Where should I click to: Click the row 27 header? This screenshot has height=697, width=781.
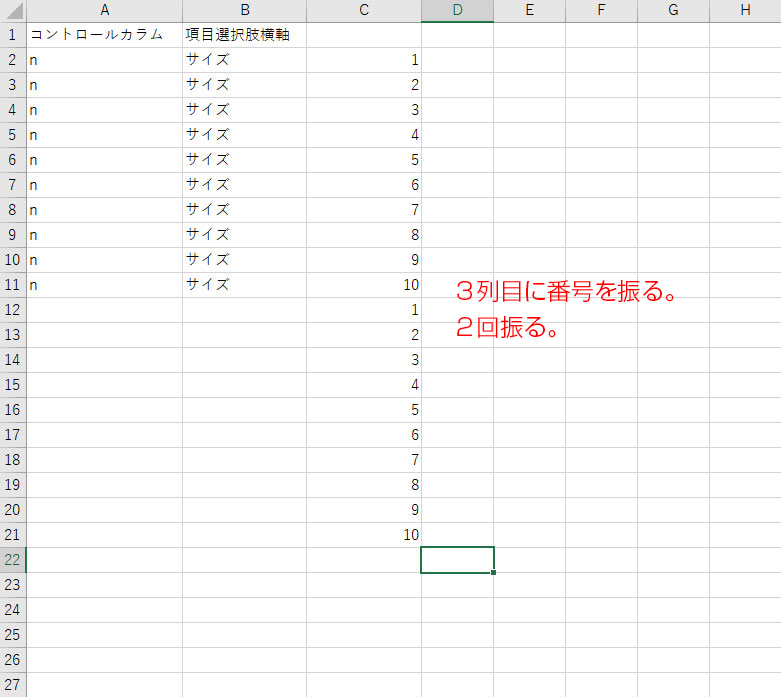click(13, 685)
